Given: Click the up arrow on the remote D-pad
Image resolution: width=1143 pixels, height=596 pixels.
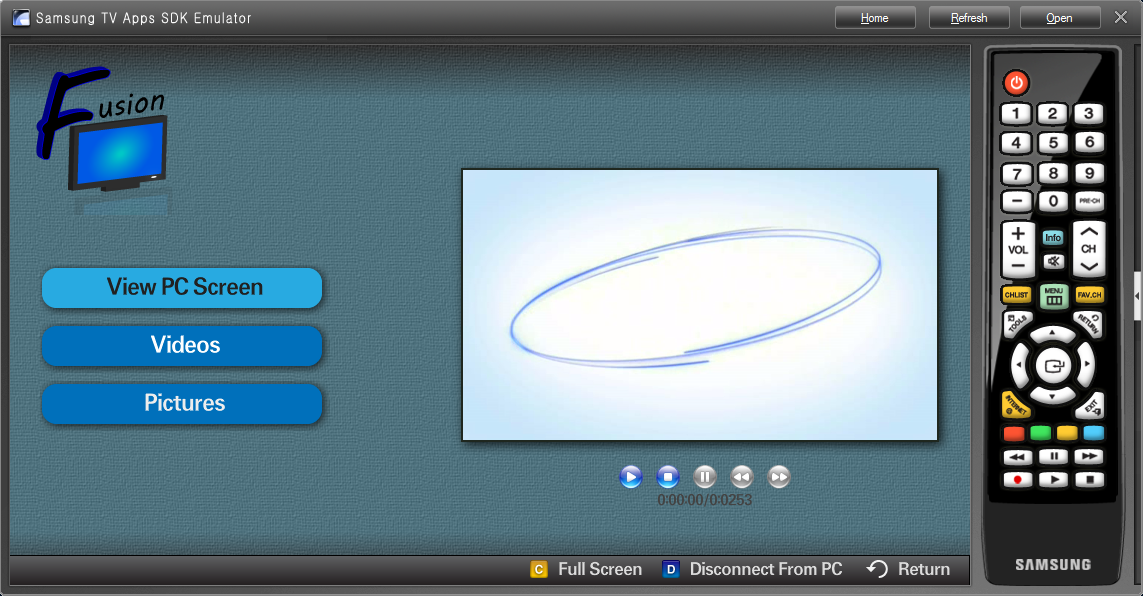Looking at the screenshot, I should 1053,333.
